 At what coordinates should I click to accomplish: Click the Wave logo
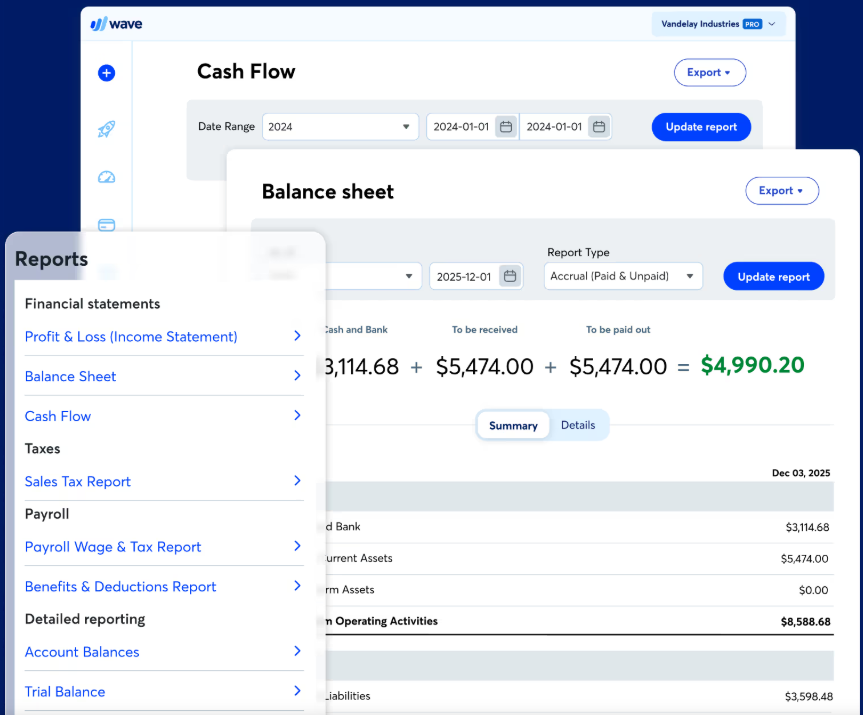pyautogui.click(x=116, y=24)
